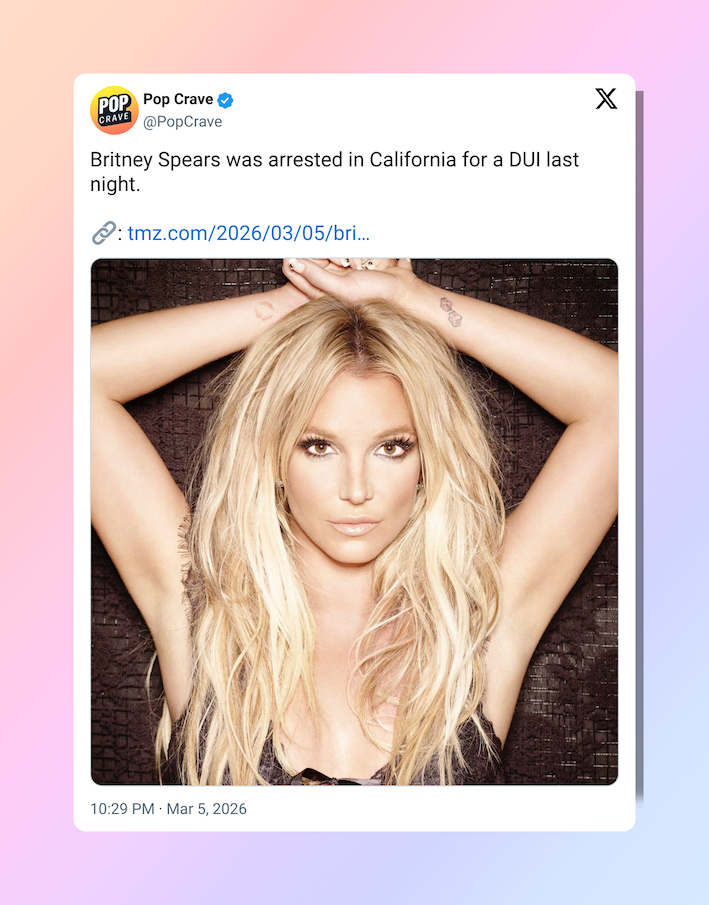Click the lips tattoo on the wrist in photo
The image size is (709, 905).
pyautogui.click(x=264, y=311)
